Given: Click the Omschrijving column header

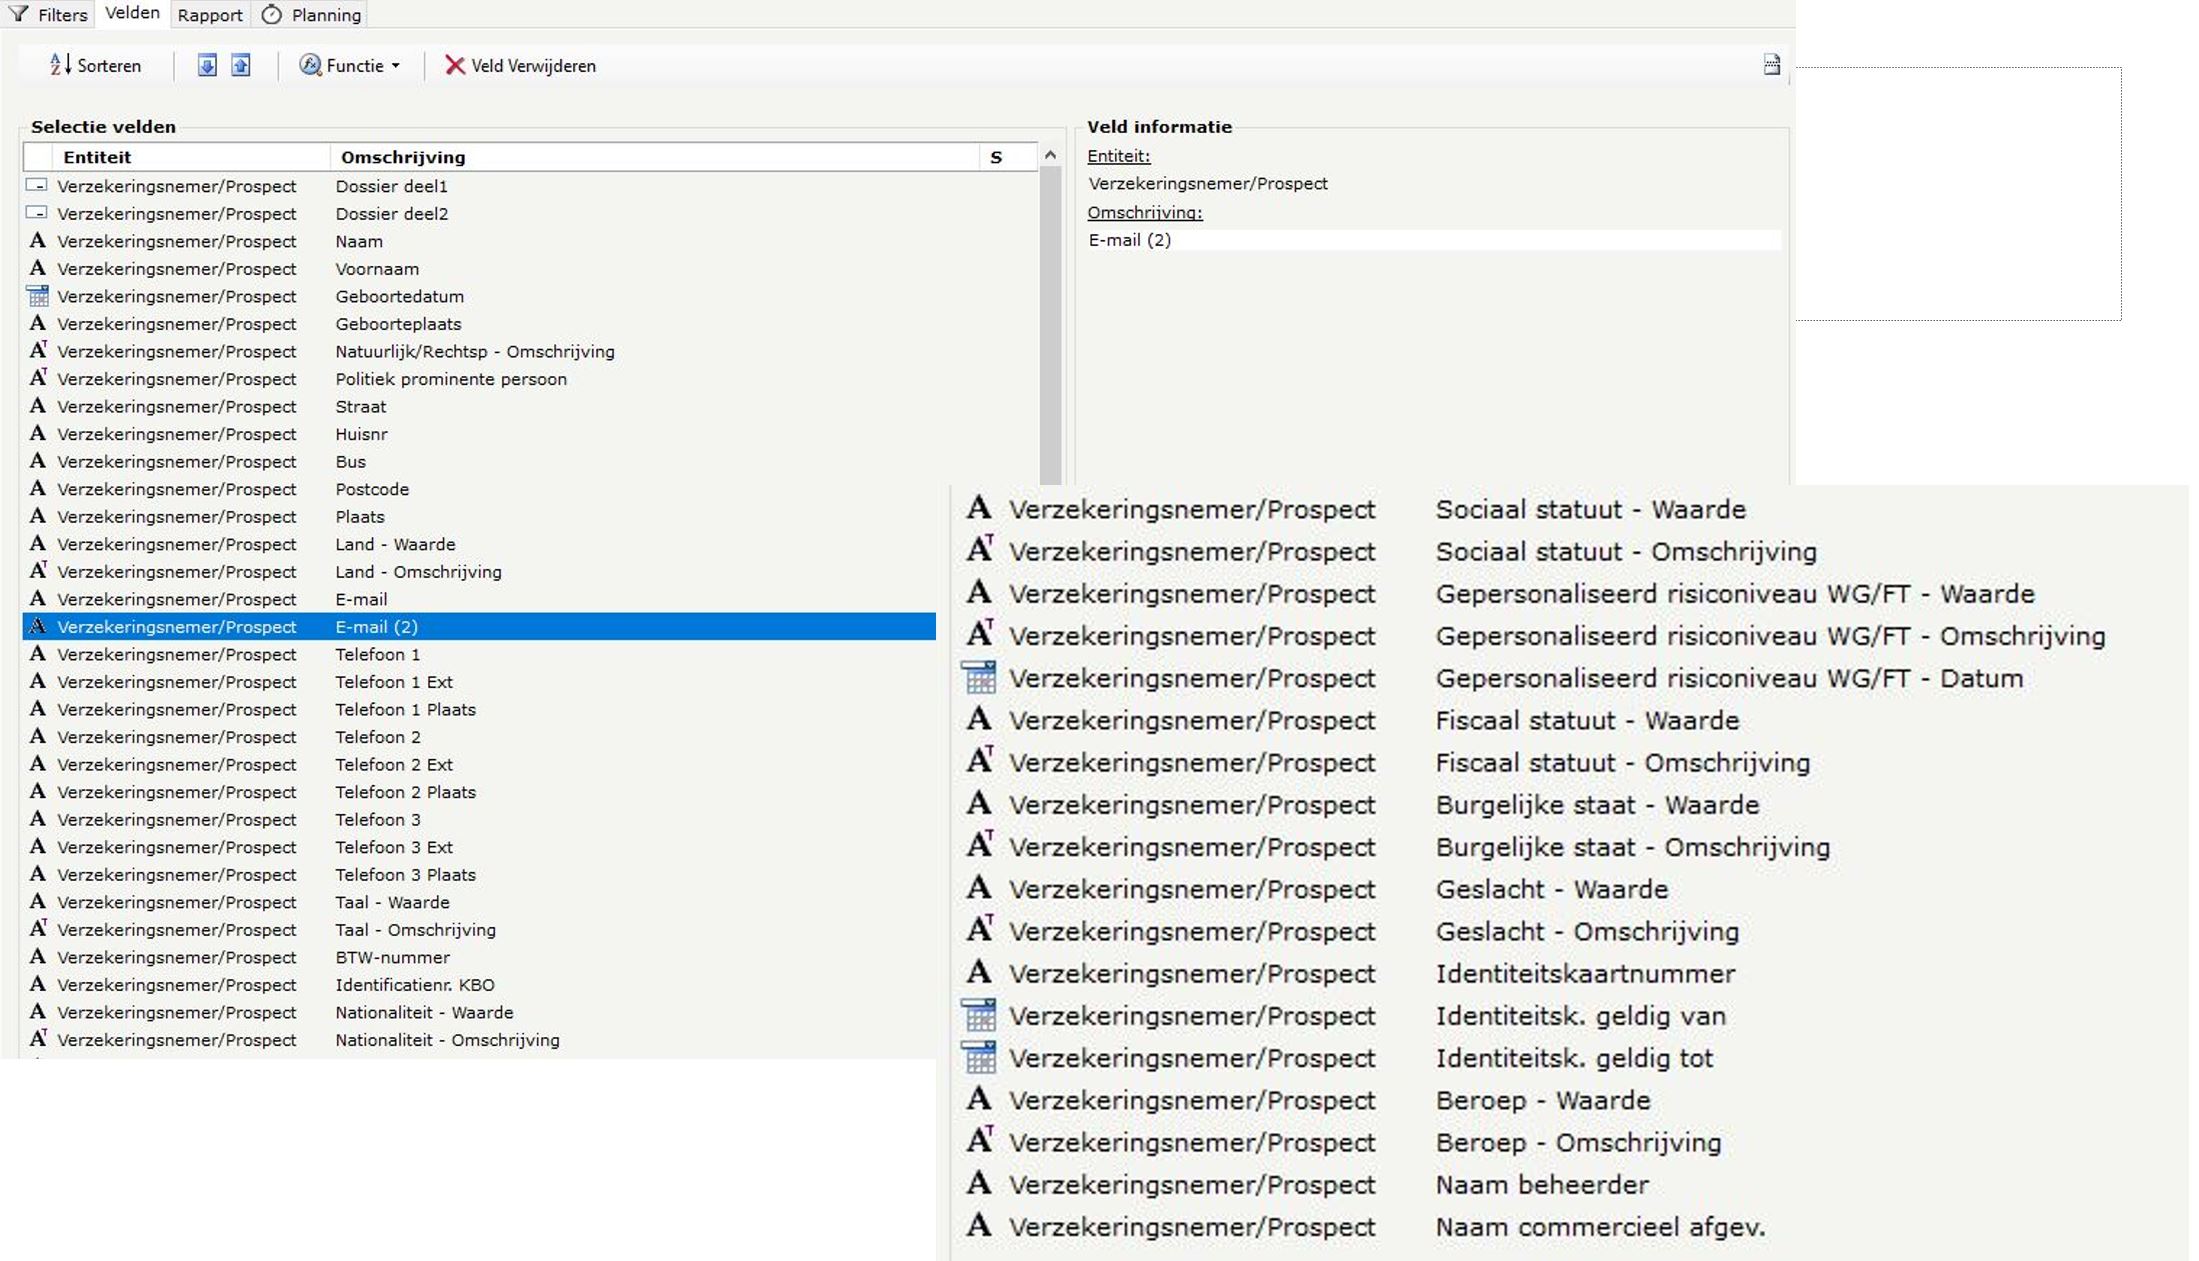Looking at the screenshot, I should 403,157.
